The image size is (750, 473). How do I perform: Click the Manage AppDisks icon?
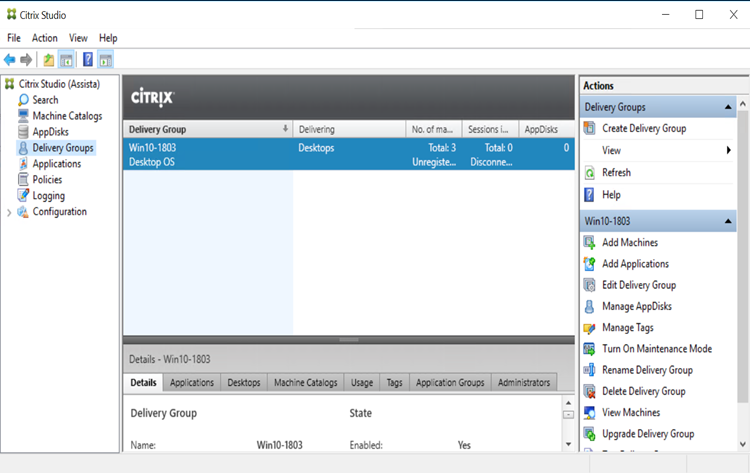point(589,306)
